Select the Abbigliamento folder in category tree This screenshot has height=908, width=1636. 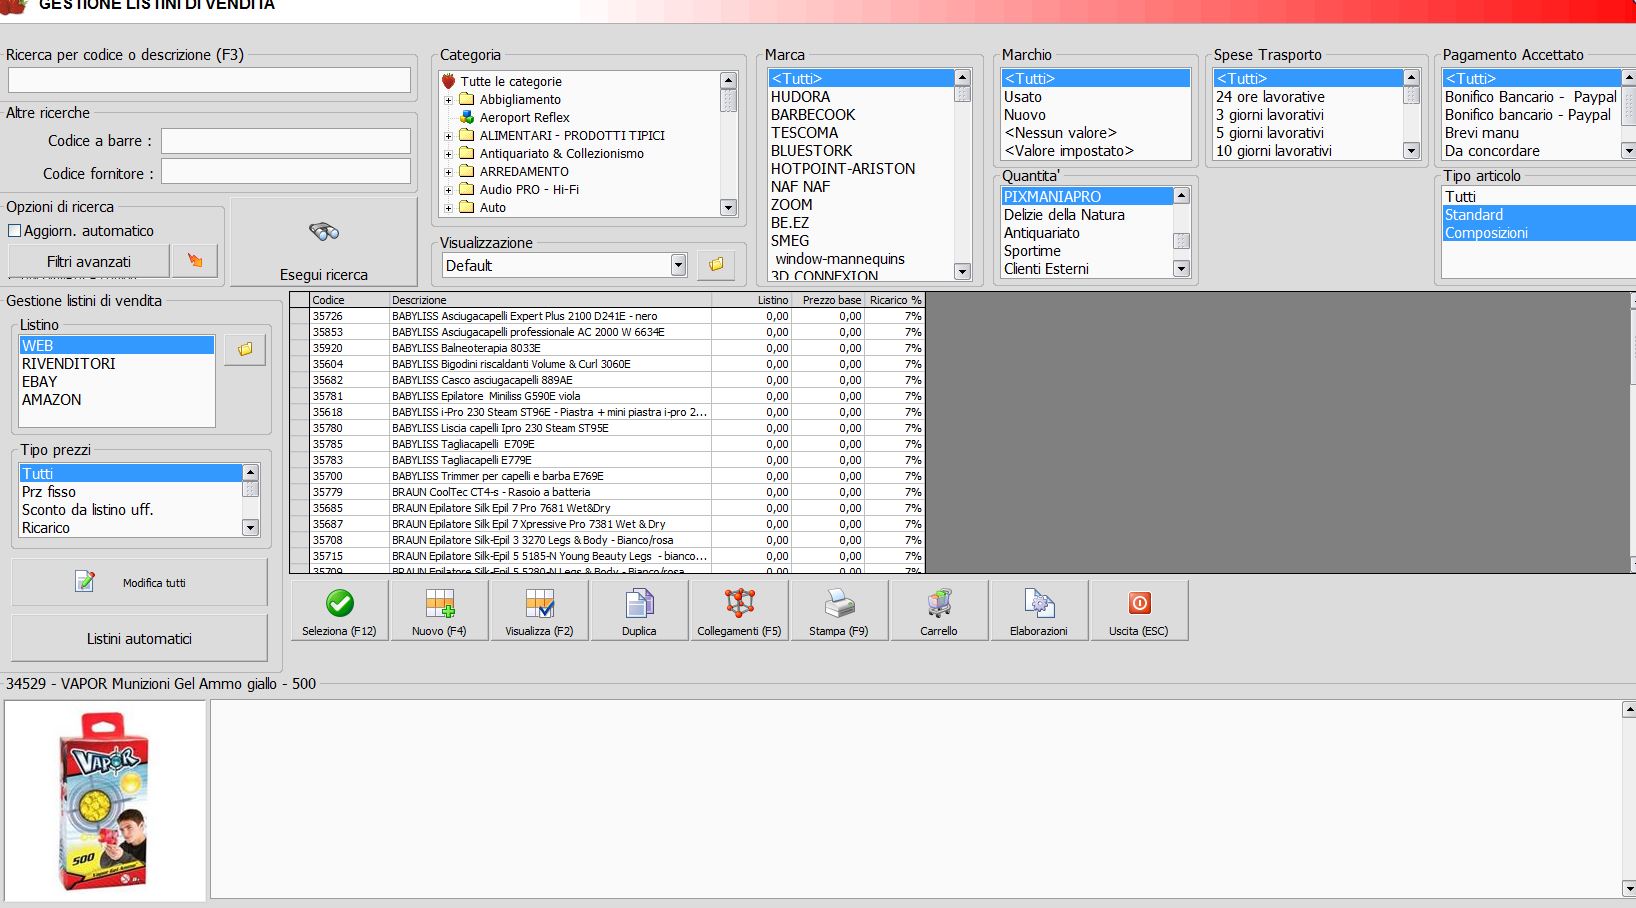pos(520,100)
